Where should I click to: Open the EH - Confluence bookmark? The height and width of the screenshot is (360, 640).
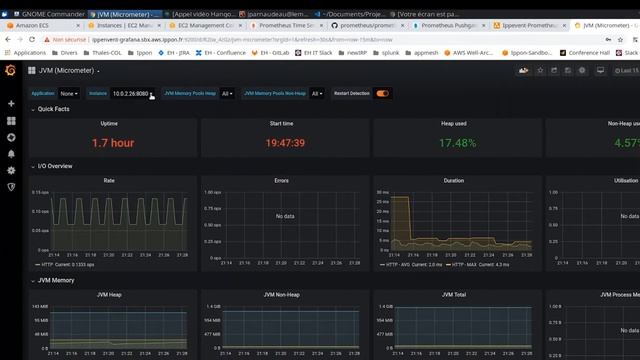click(221, 53)
